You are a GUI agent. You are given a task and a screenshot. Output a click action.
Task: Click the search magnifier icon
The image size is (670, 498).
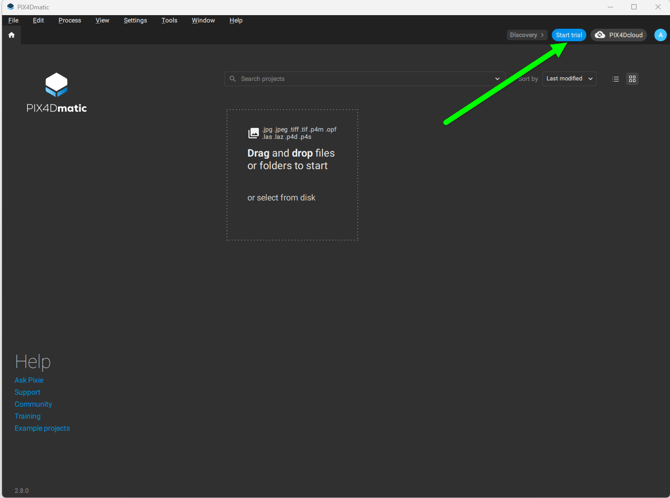click(x=232, y=79)
